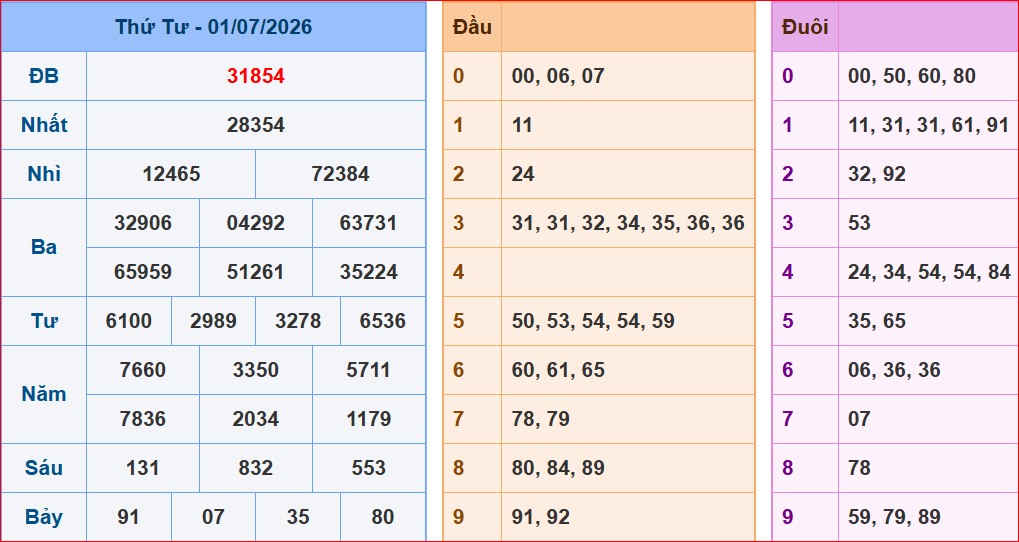This screenshot has width=1019, height=542.
Task: Click Ba prize number 04292
Action: coord(255,223)
